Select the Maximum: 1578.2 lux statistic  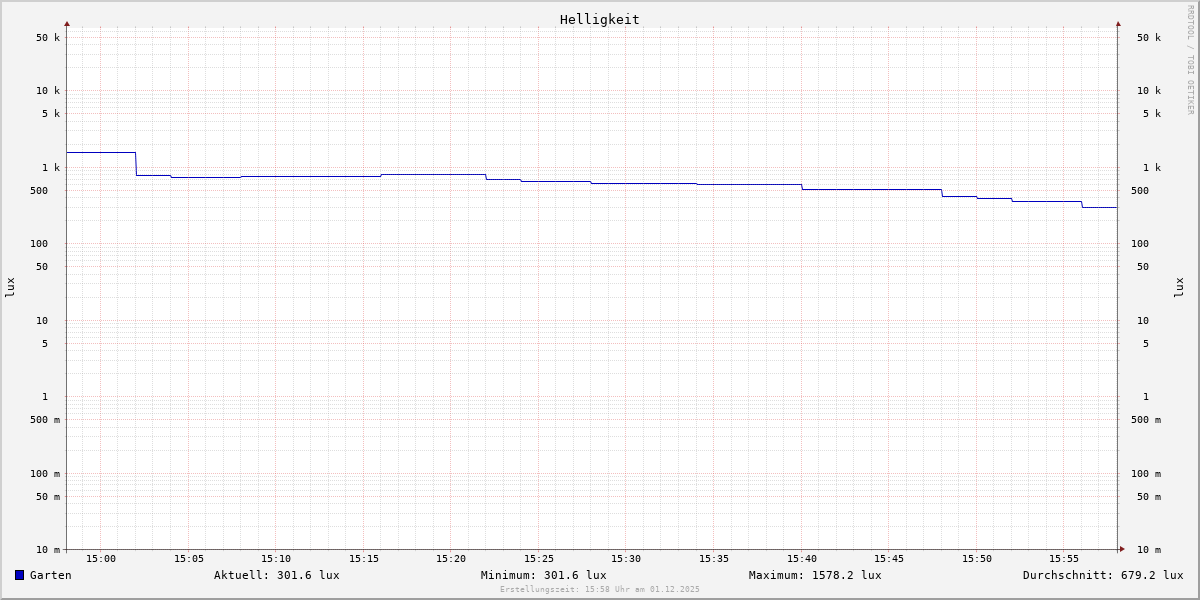point(815,575)
